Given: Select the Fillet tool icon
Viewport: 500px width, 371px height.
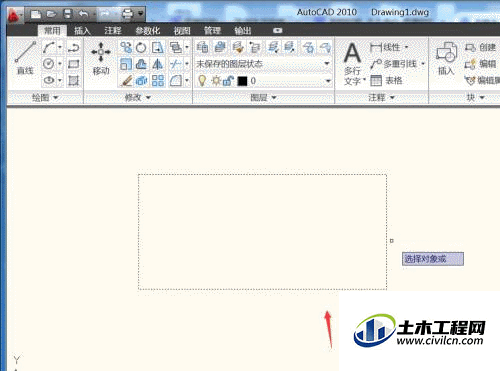Looking at the screenshot, I should click(x=175, y=80).
